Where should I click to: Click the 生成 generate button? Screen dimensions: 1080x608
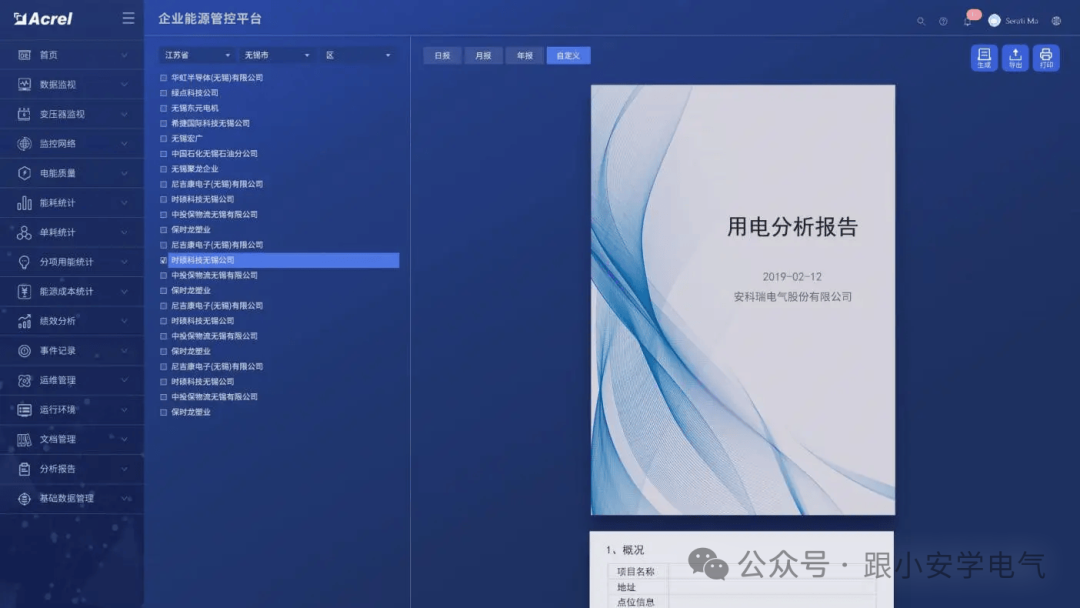983,57
